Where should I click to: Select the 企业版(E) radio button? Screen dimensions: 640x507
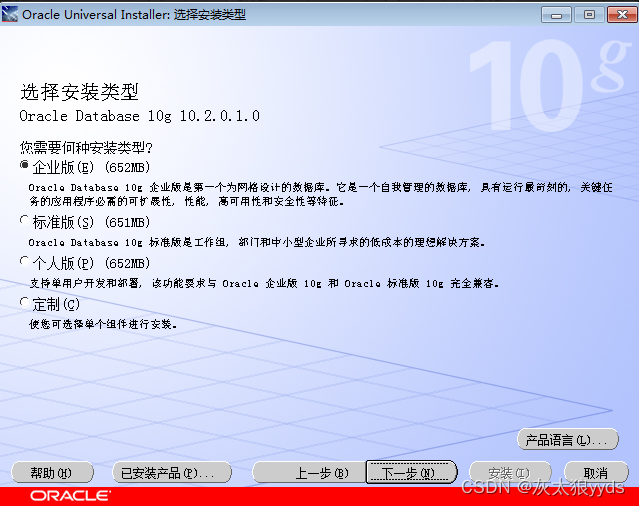24,165
